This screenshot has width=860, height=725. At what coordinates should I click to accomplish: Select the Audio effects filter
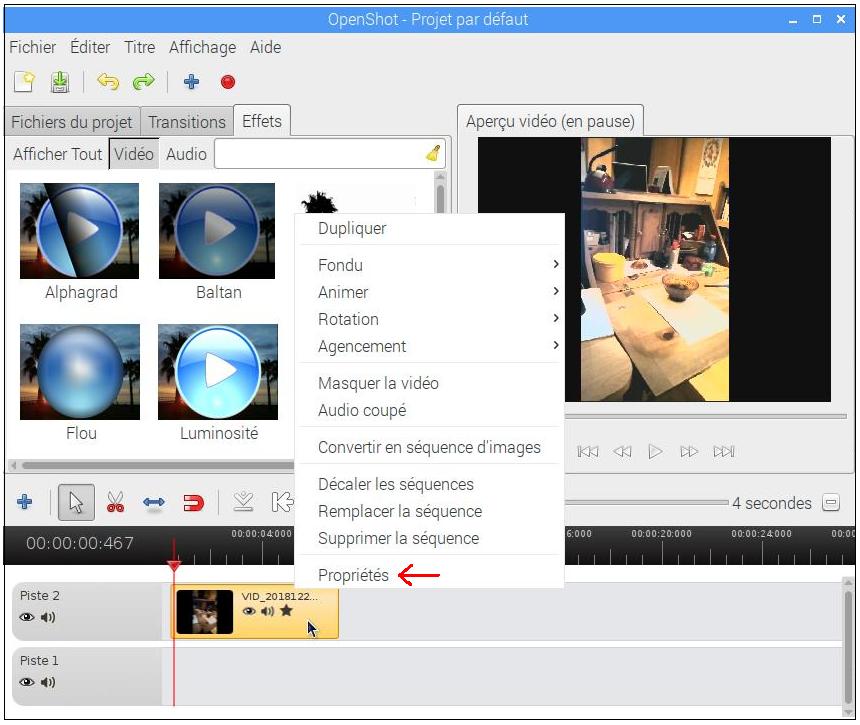coord(186,154)
